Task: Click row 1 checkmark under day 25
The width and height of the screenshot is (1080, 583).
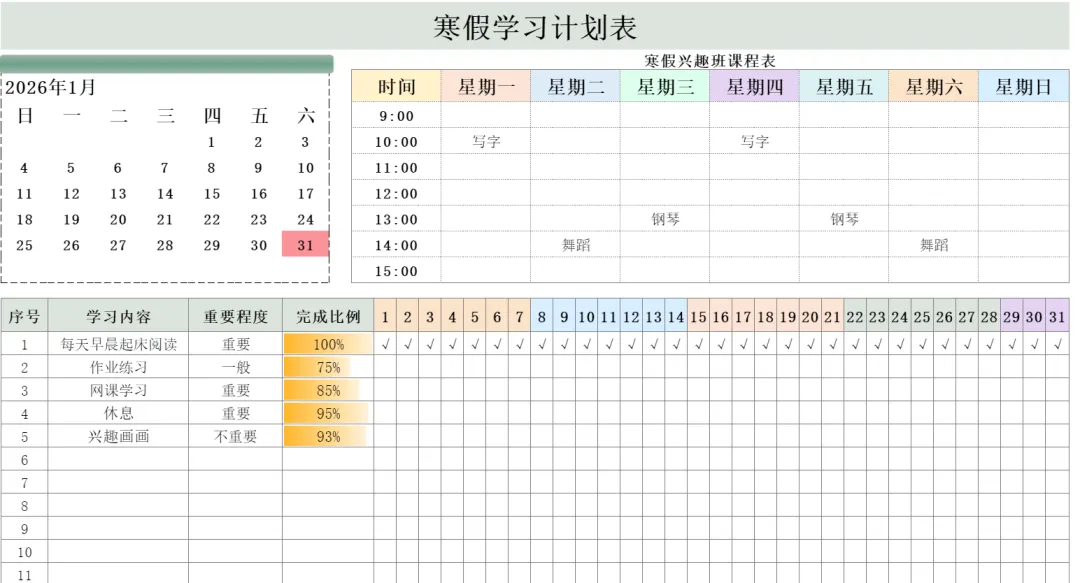Action: [922, 344]
